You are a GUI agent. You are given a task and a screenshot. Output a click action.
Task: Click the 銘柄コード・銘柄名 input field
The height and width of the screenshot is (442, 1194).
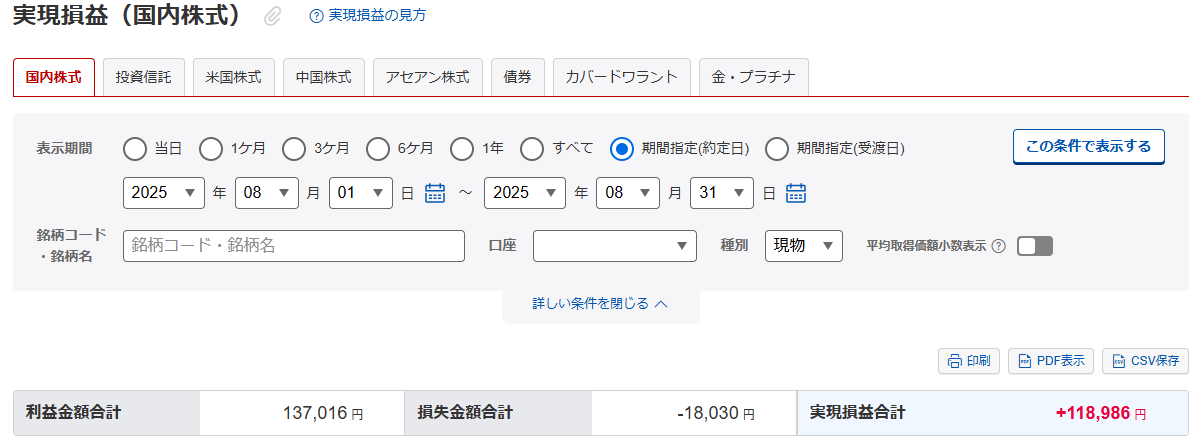point(294,246)
